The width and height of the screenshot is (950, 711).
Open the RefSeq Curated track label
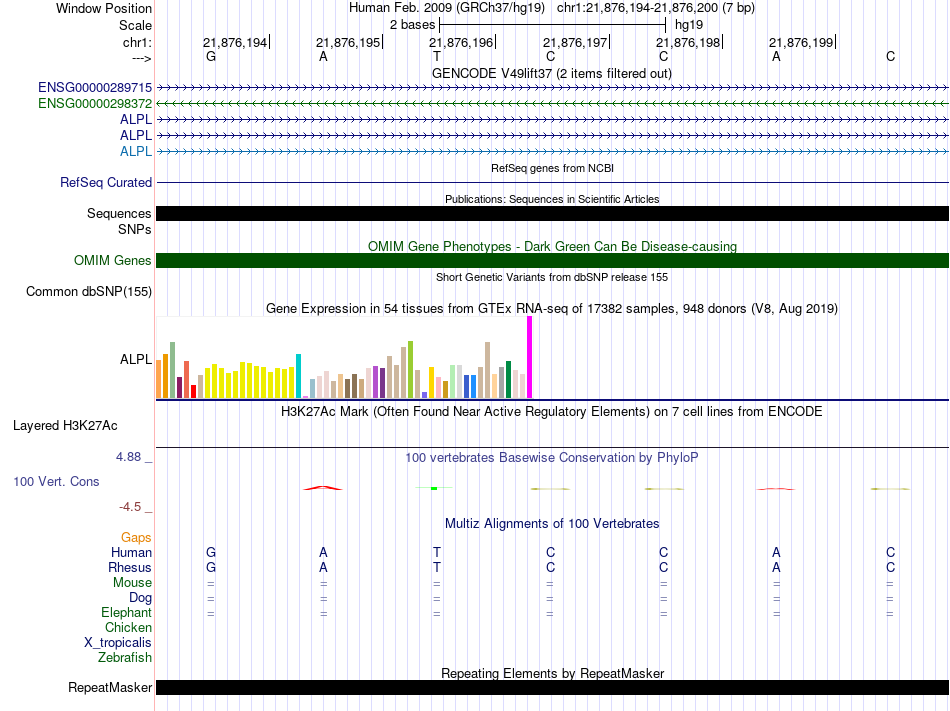pyautogui.click(x=106, y=182)
